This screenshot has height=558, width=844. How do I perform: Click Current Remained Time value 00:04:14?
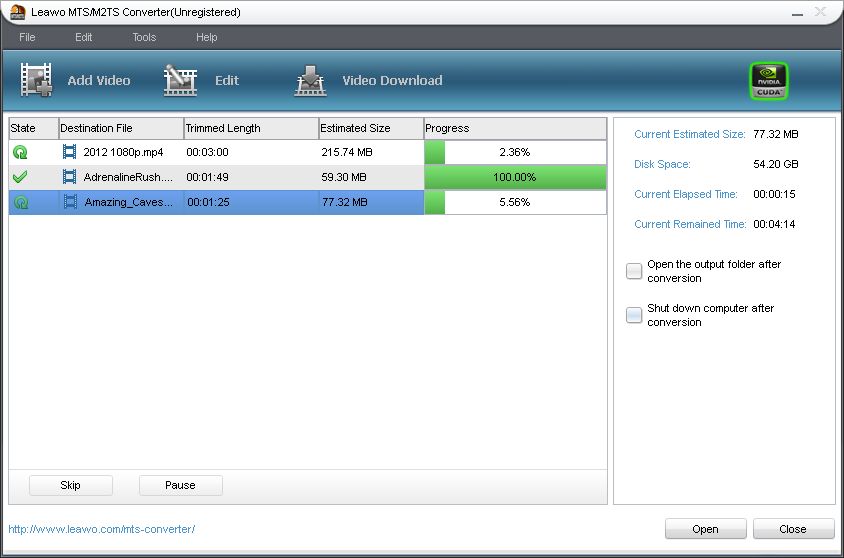click(774, 224)
